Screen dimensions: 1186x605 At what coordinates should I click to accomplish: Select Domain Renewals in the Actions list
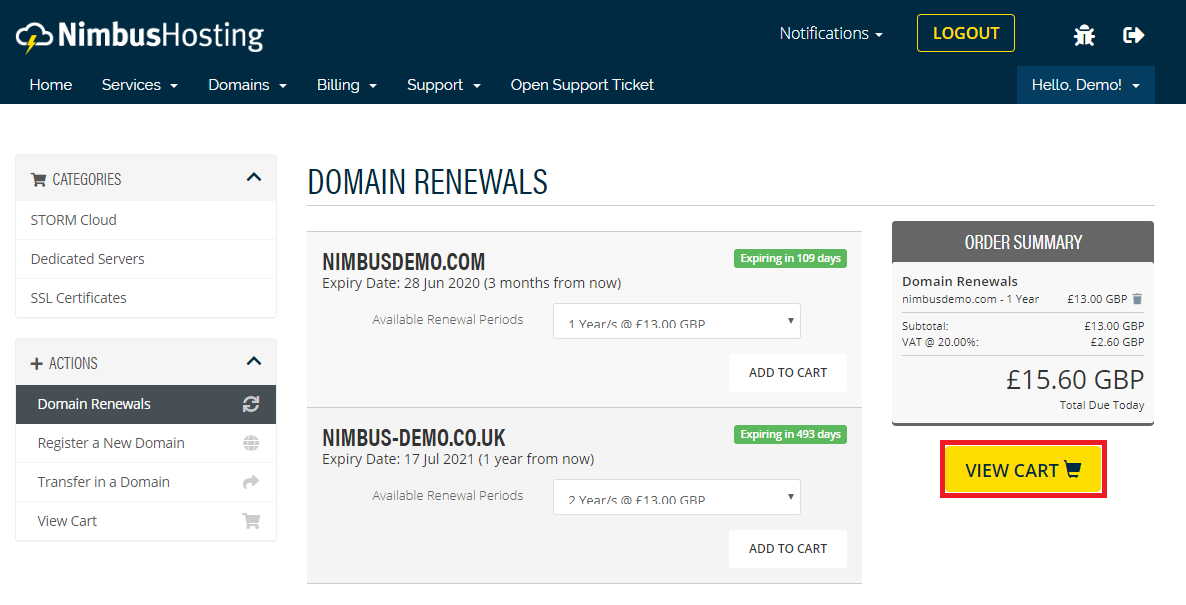146,404
